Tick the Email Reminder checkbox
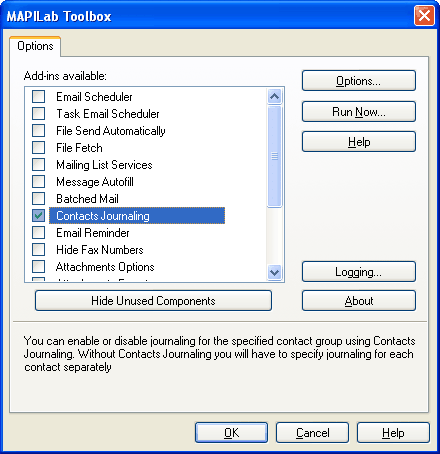The width and height of the screenshot is (440, 454). [x=38, y=233]
